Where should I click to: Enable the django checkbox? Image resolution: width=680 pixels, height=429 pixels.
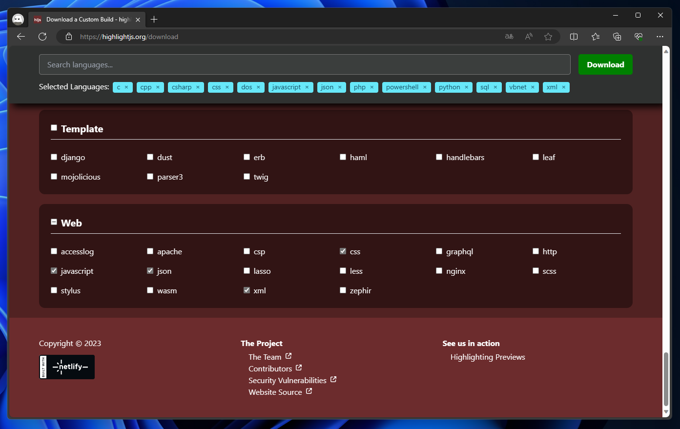click(54, 157)
